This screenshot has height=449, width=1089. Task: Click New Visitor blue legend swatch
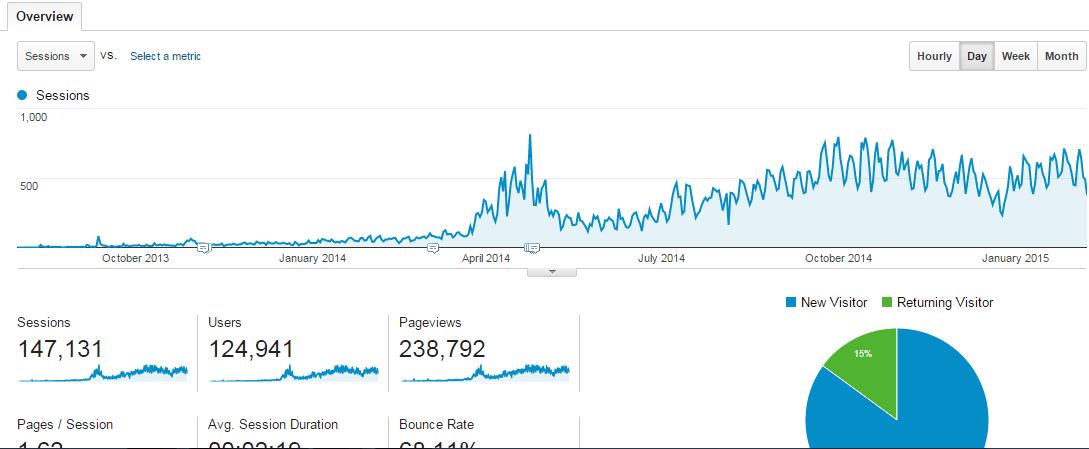[x=791, y=302]
